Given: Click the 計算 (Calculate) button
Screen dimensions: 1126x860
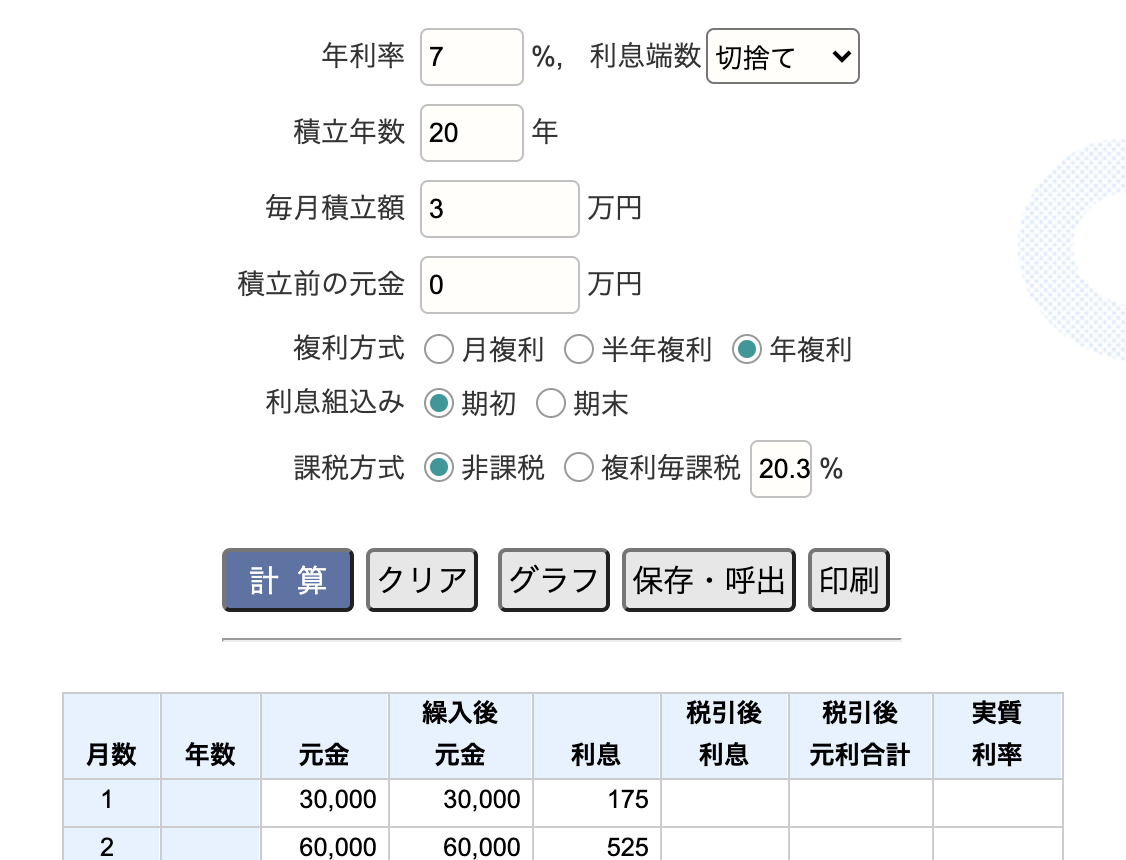Looking at the screenshot, I should (287, 580).
